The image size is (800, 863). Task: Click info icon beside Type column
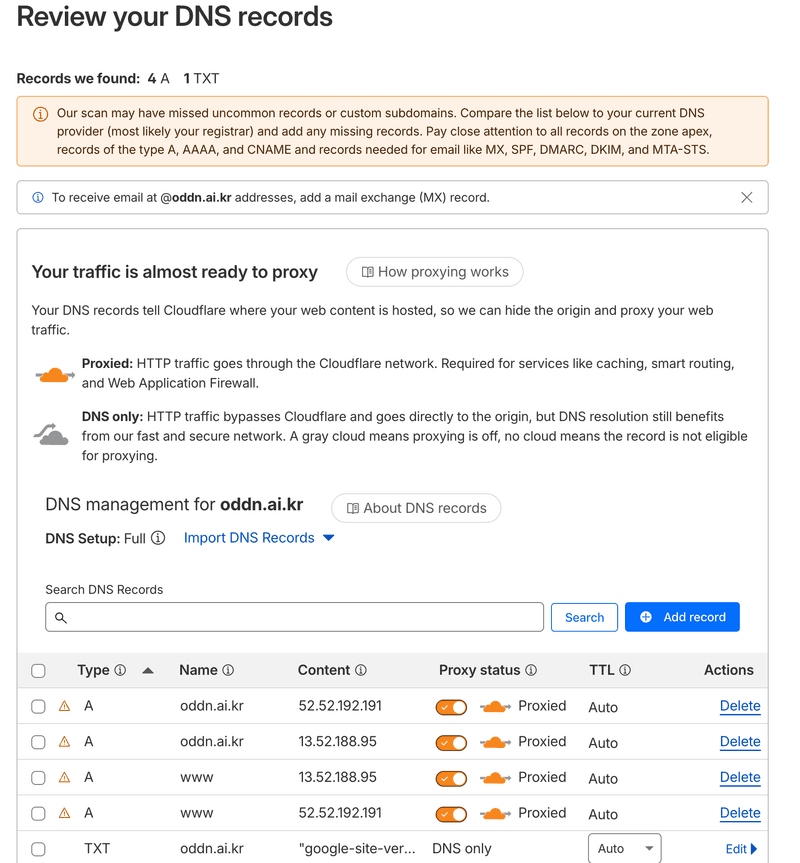(x=120, y=670)
